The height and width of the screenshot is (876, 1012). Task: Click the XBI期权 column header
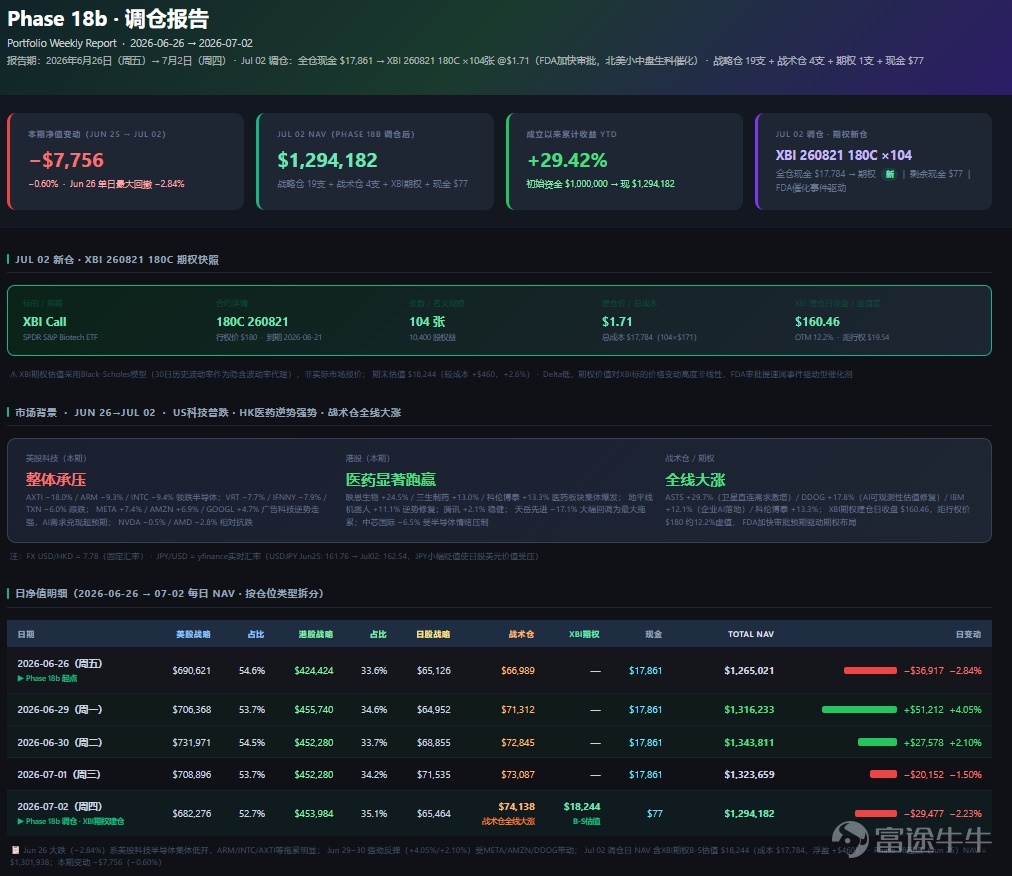[584, 635]
